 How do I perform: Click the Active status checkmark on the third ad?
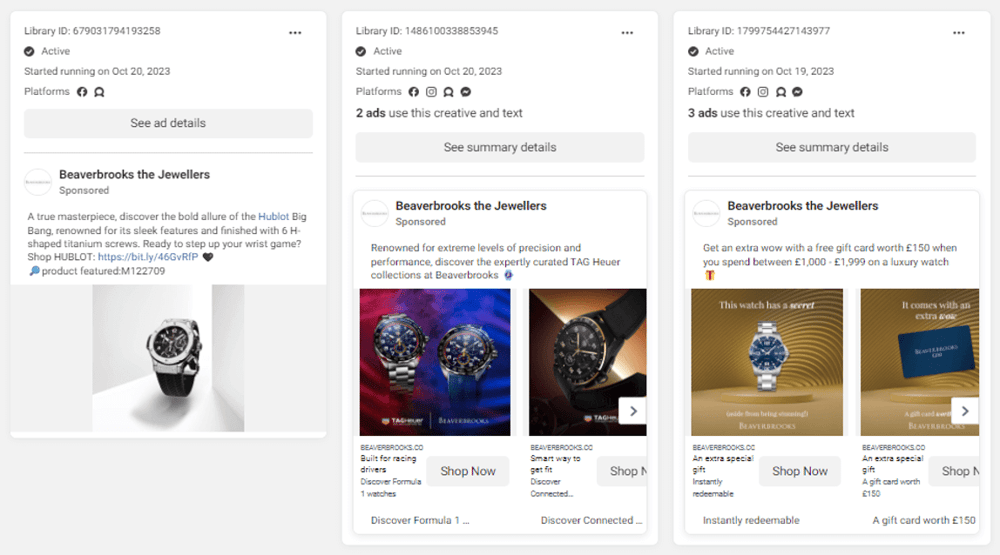pyautogui.click(x=693, y=51)
